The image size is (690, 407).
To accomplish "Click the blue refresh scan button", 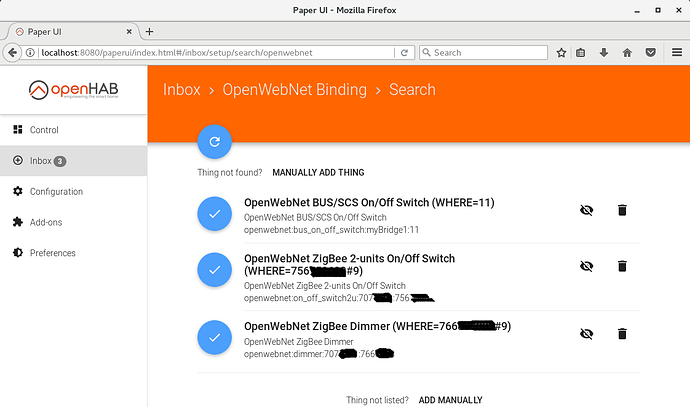I will pyautogui.click(x=214, y=142).
